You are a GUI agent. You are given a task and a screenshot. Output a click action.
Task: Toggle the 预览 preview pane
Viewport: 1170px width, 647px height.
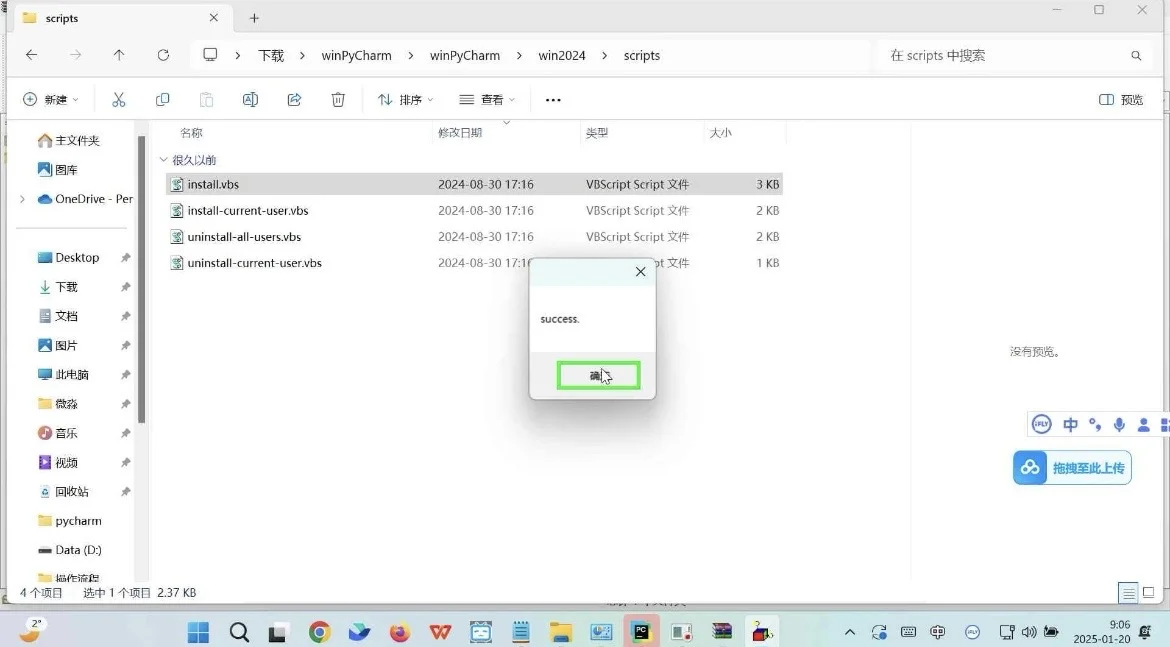tap(1119, 99)
